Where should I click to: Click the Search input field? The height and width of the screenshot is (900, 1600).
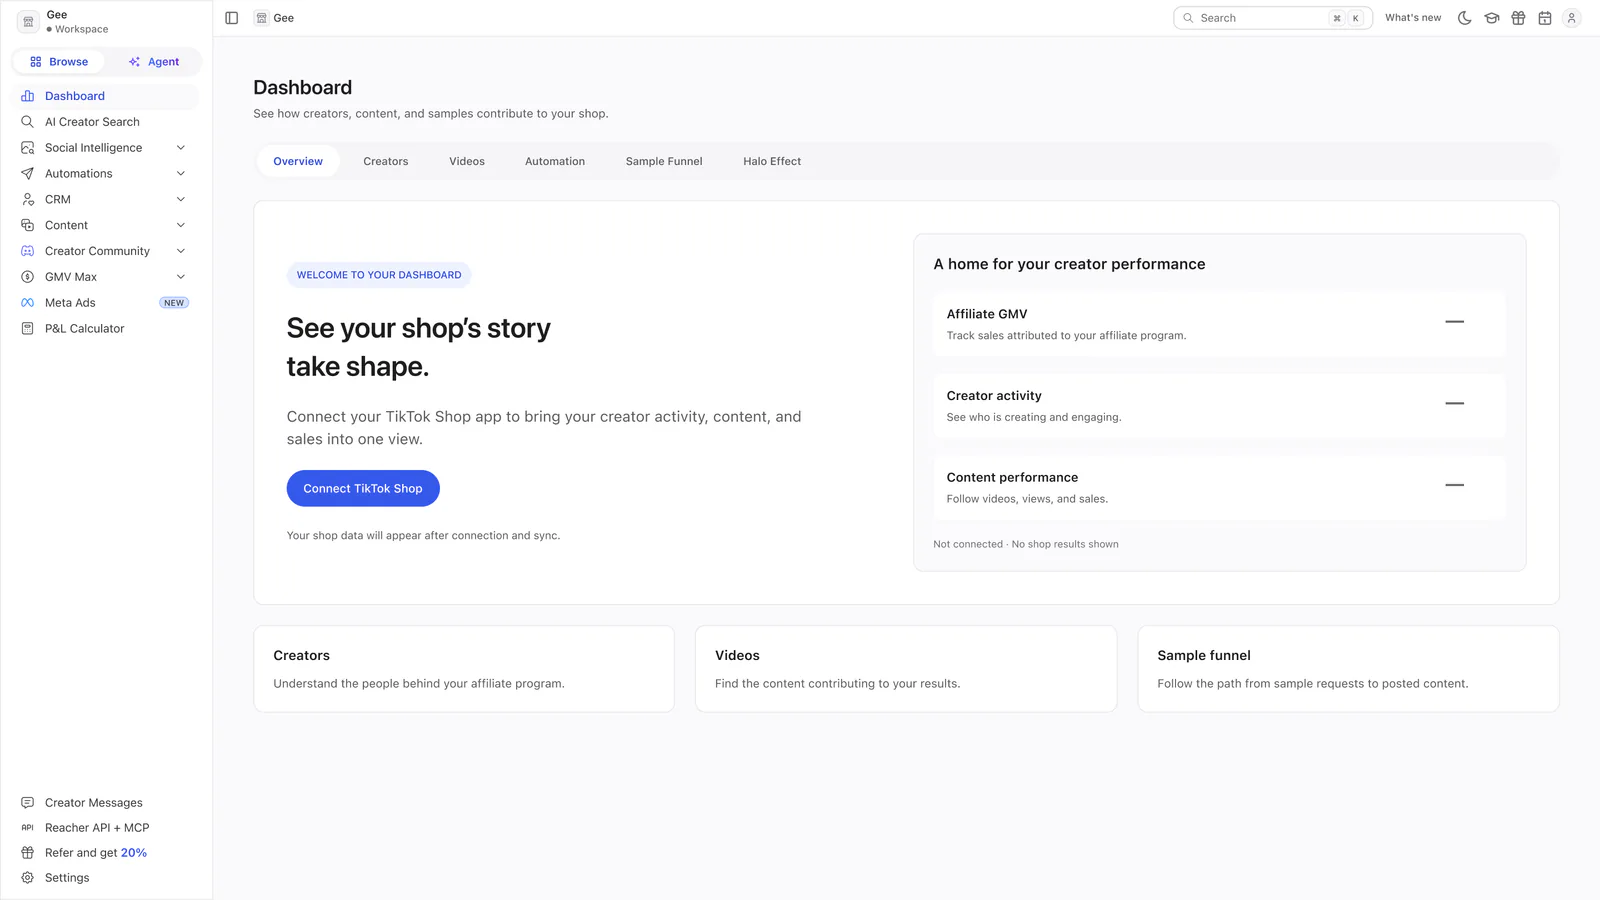[x=1272, y=18]
